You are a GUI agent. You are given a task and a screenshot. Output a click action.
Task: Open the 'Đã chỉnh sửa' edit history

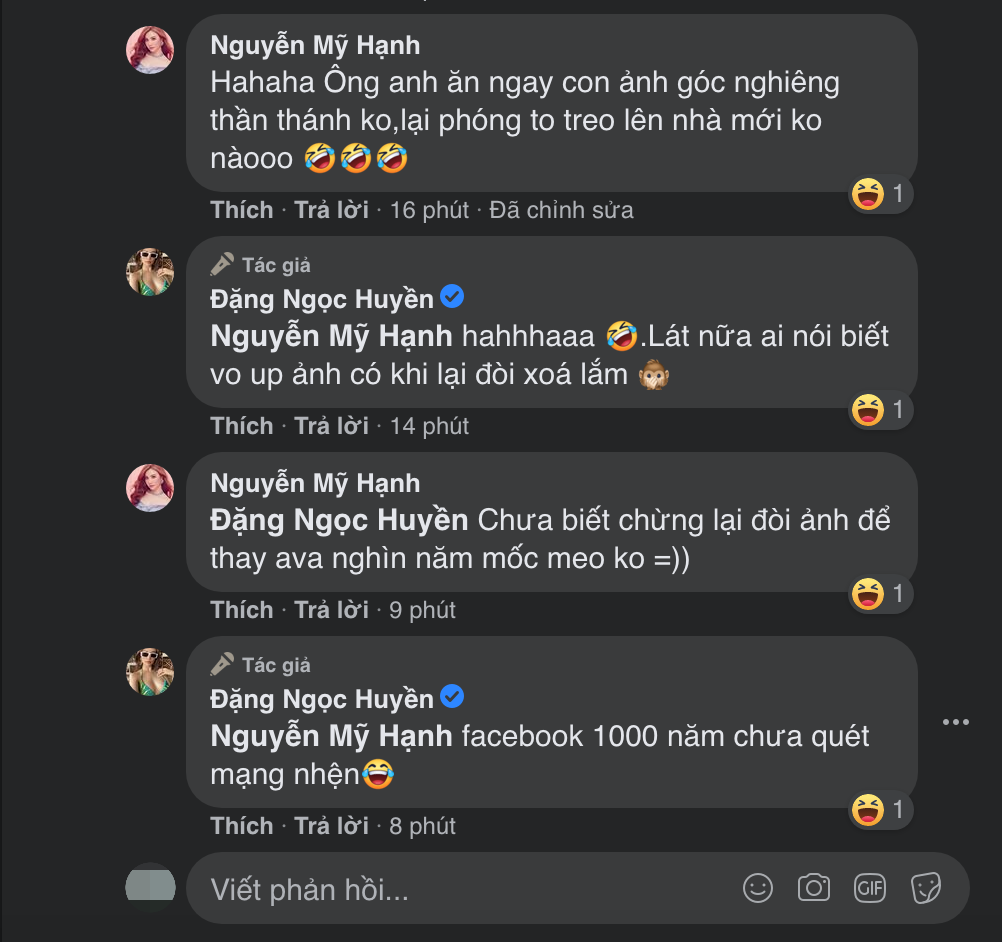tap(561, 210)
